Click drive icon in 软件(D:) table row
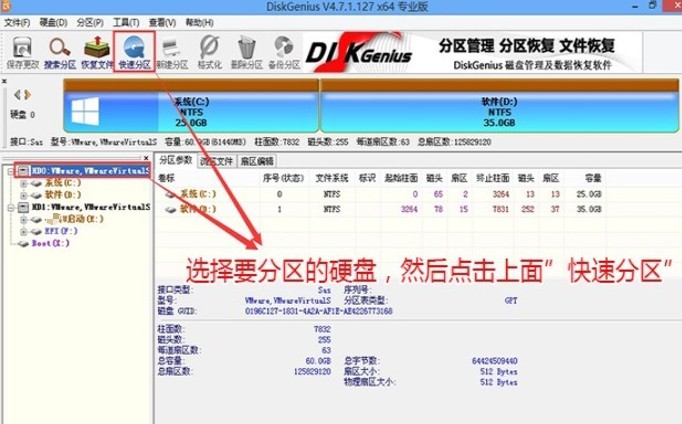This screenshot has height=424, width=682. 170,210
